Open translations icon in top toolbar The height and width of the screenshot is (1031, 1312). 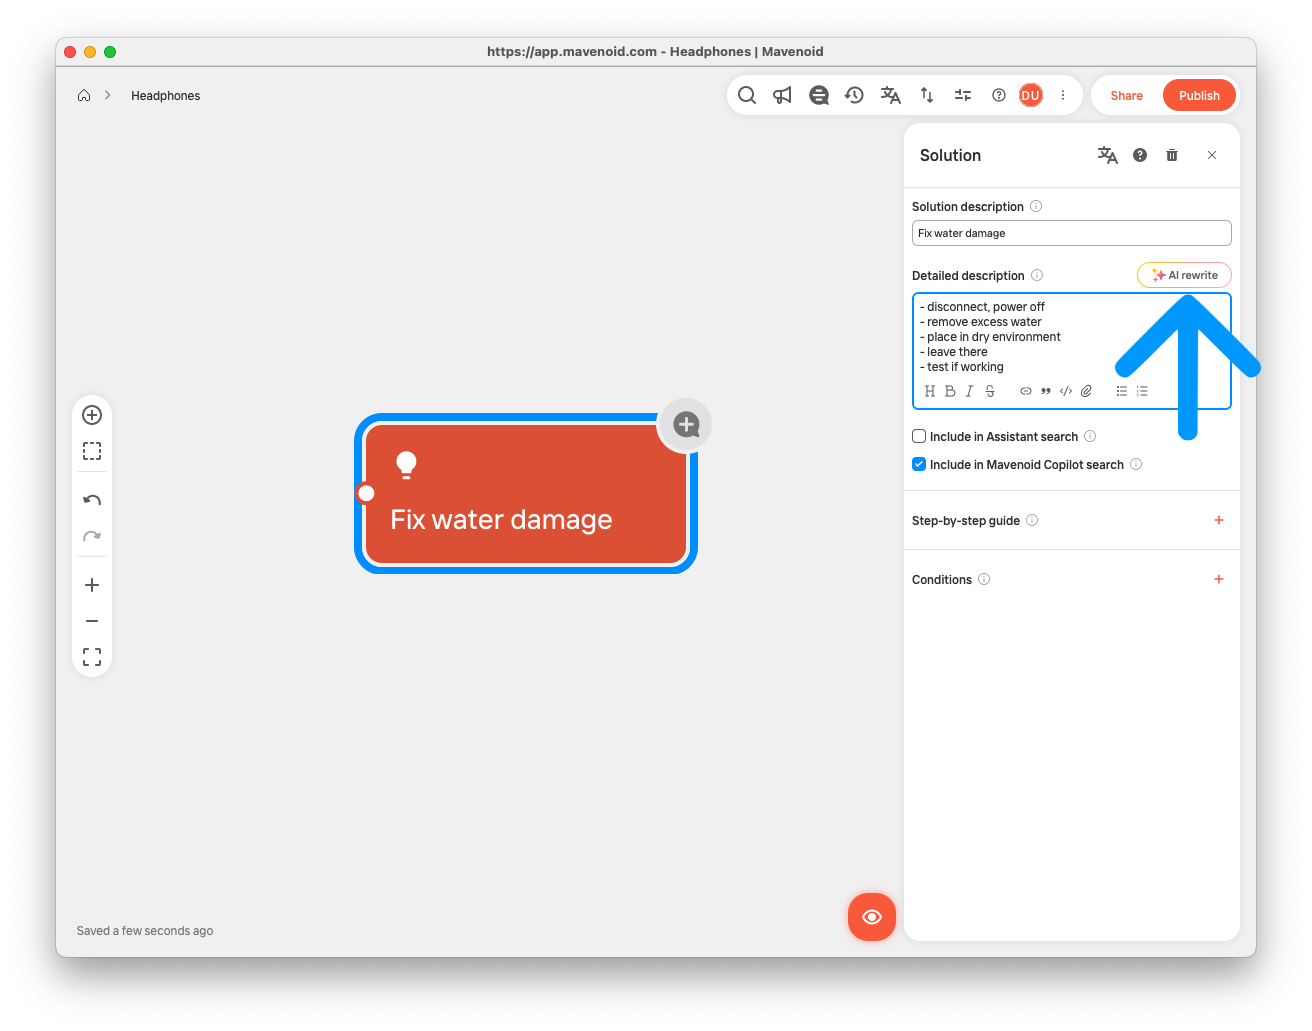point(891,95)
